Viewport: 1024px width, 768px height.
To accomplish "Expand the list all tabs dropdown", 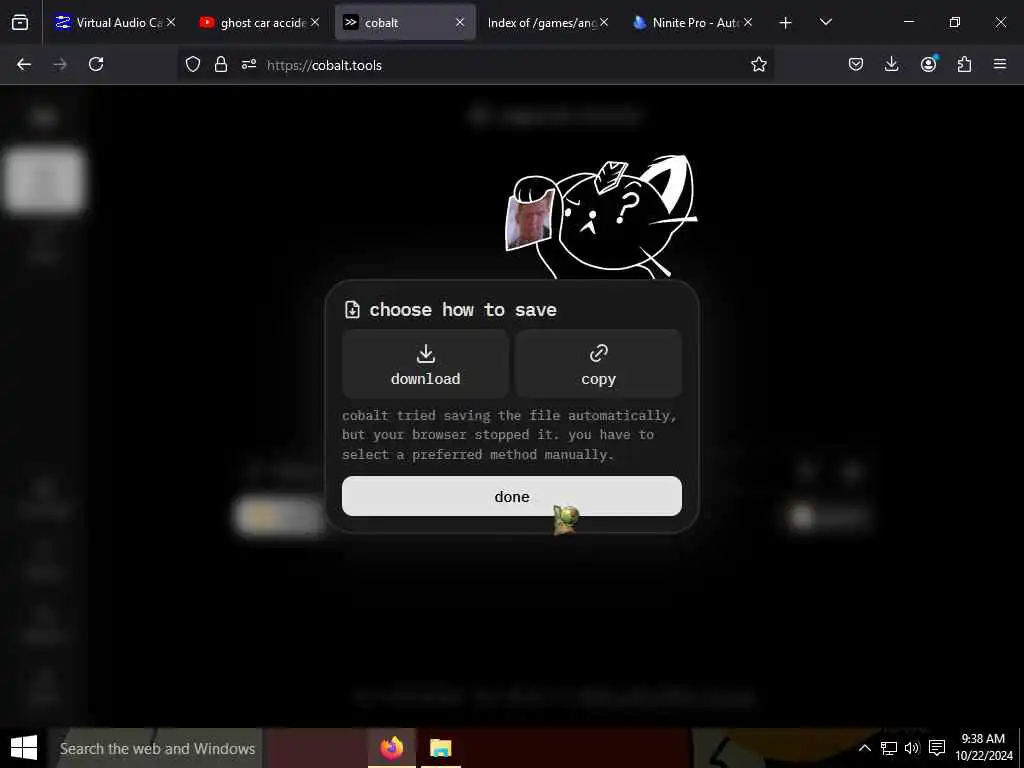I will click(825, 22).
